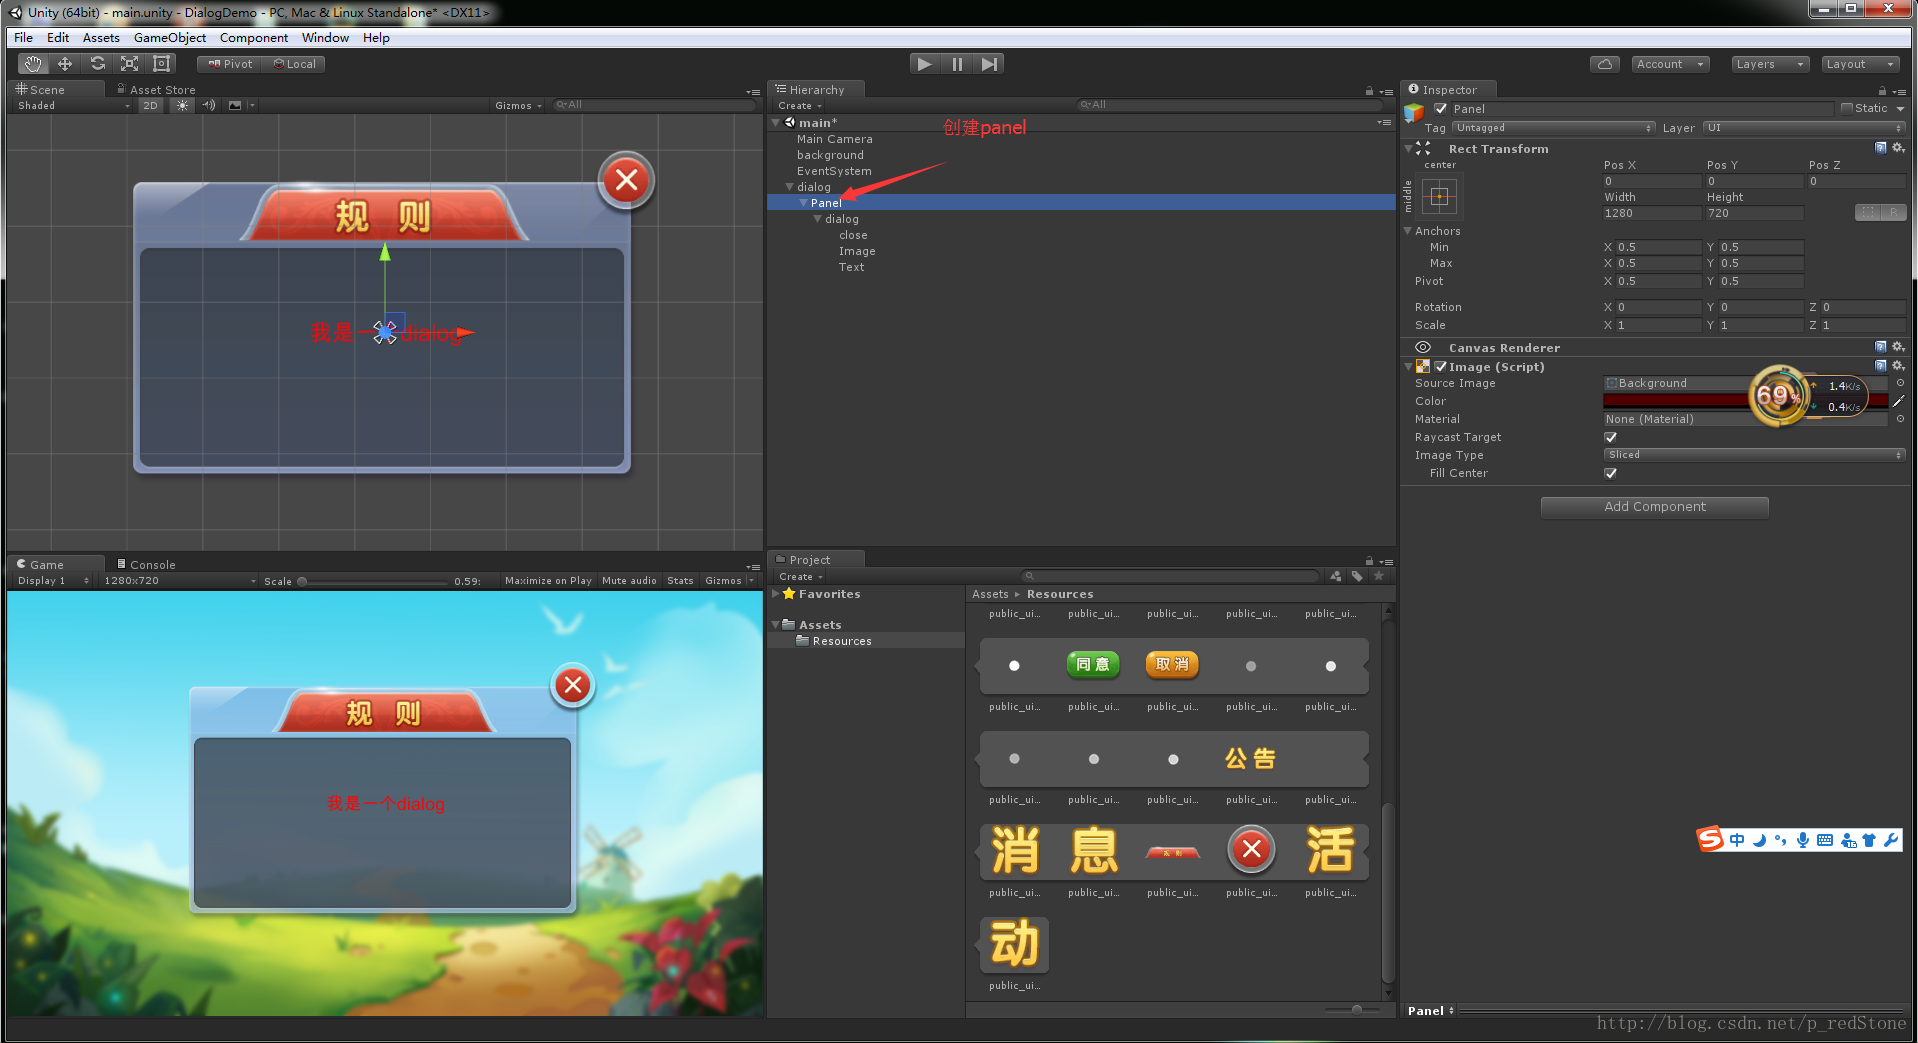Toggle the Fill Center checkbox
1918x1043 pixels.
coord(1610,473)
